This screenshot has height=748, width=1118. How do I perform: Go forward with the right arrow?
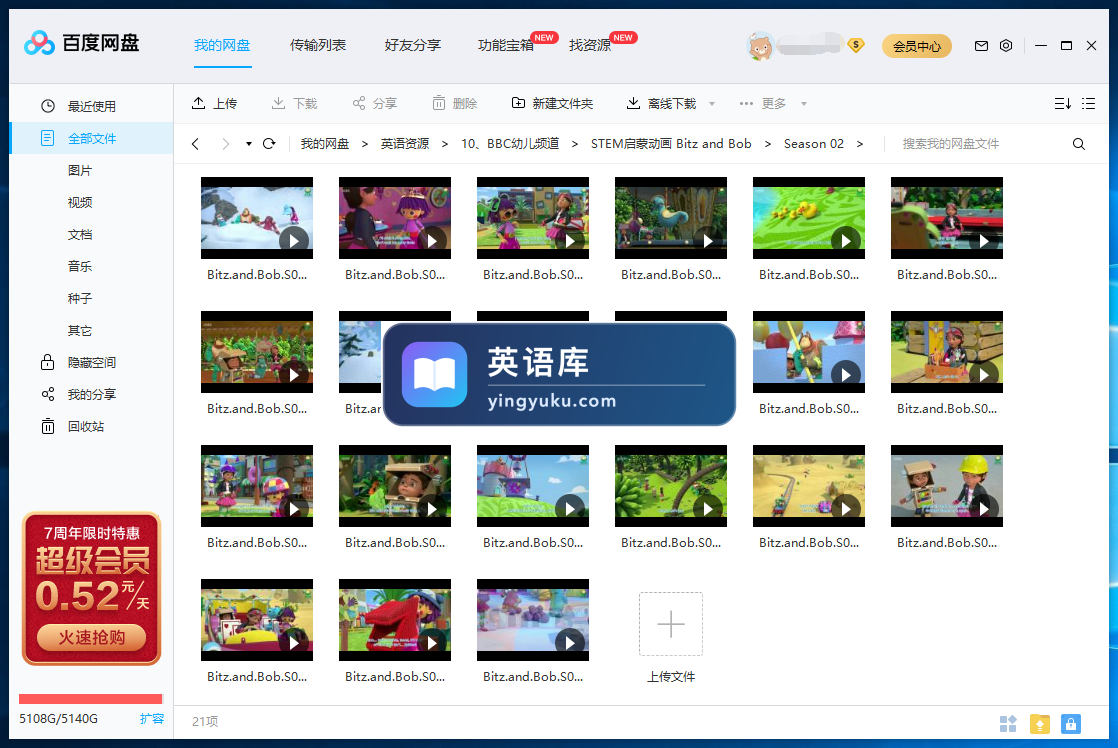[x=225, y=144]
